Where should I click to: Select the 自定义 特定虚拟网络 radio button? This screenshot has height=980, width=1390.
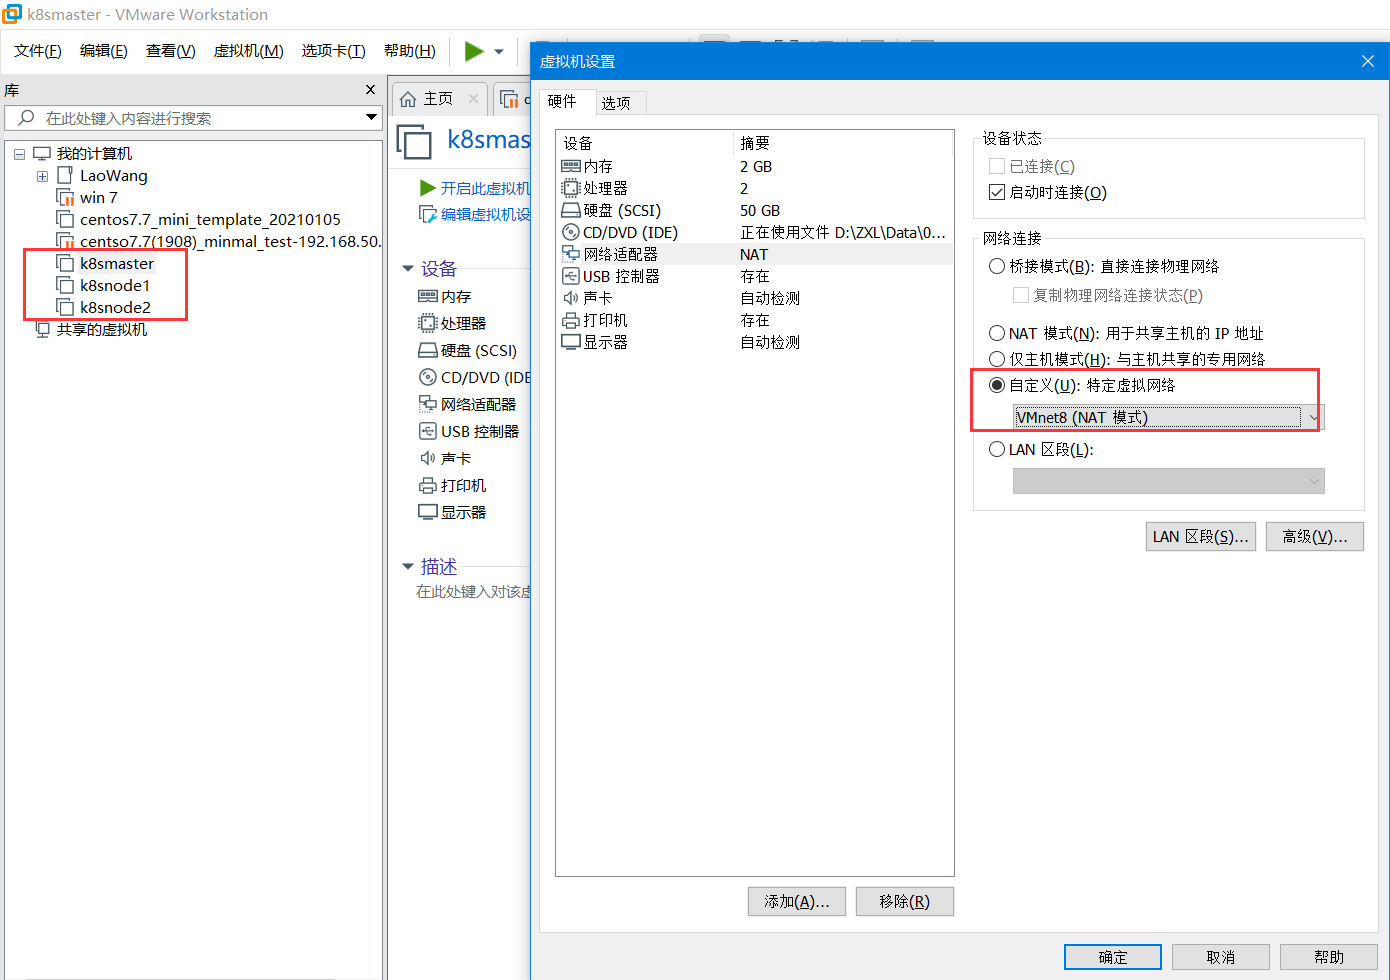(996, 385)
